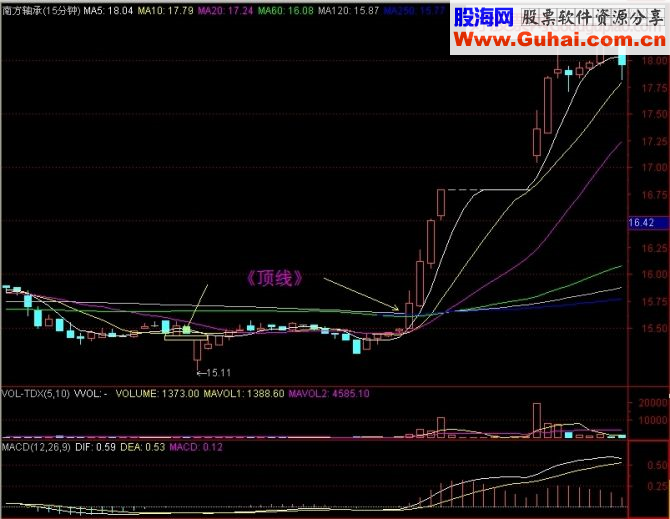Click the DIF: 0.59 readout
This screenshot has width=670, height=519.
coord(95,447)
